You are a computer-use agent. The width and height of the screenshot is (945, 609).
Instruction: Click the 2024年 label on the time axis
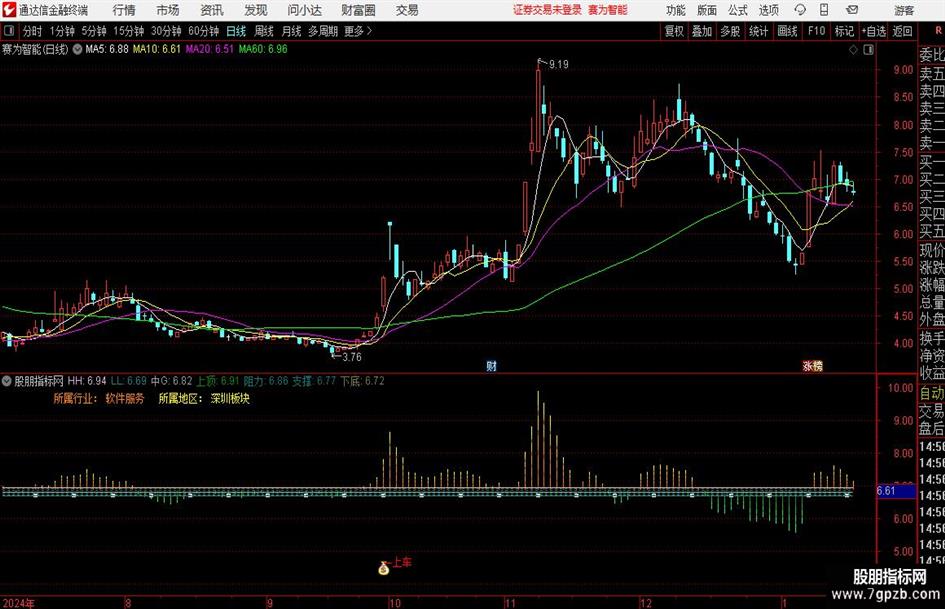coord(19,603)
